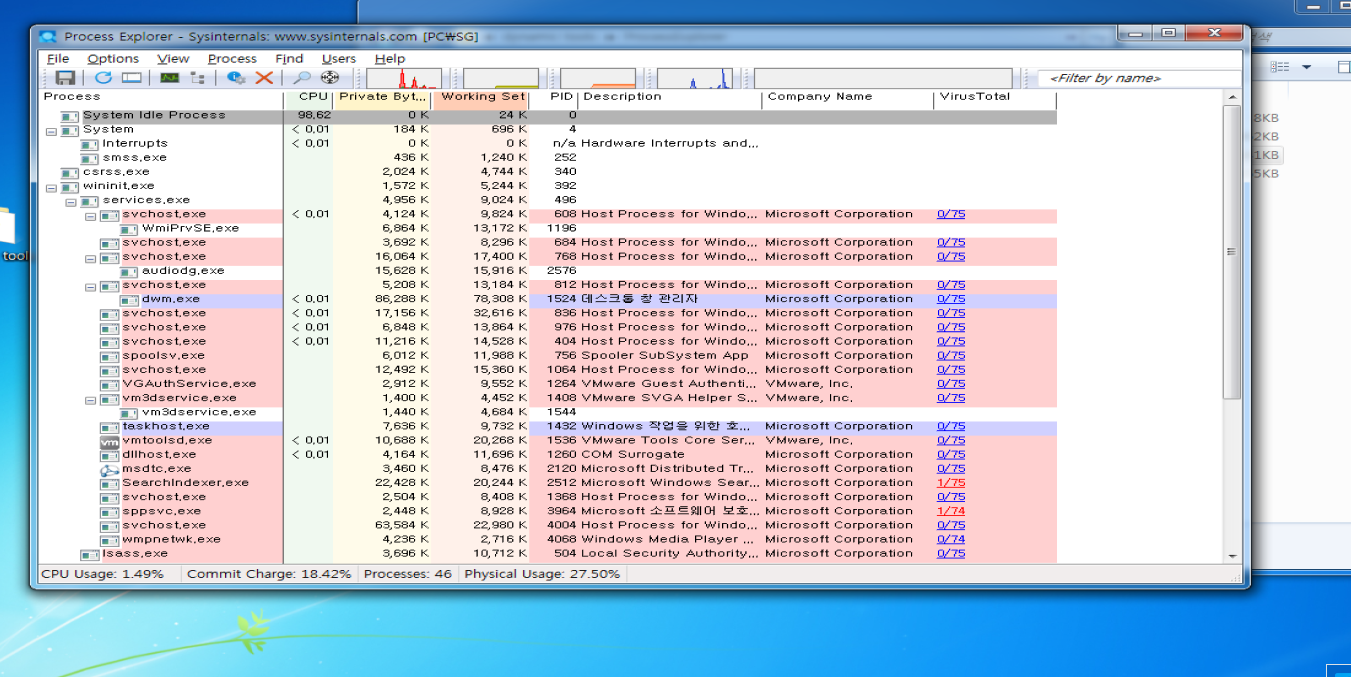Click the SearchIndexer.exe process icon
The height and width of the screenshot is (677, 1351).
(109, 483)
